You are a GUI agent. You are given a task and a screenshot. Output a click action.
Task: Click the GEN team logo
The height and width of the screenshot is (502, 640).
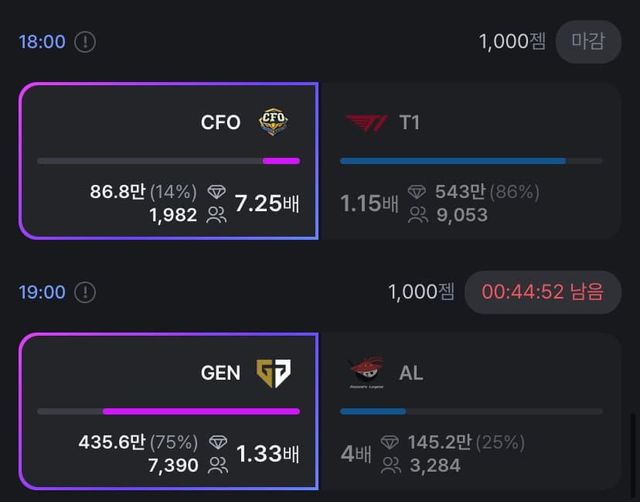pyautogui.click(x=273, y=373)
